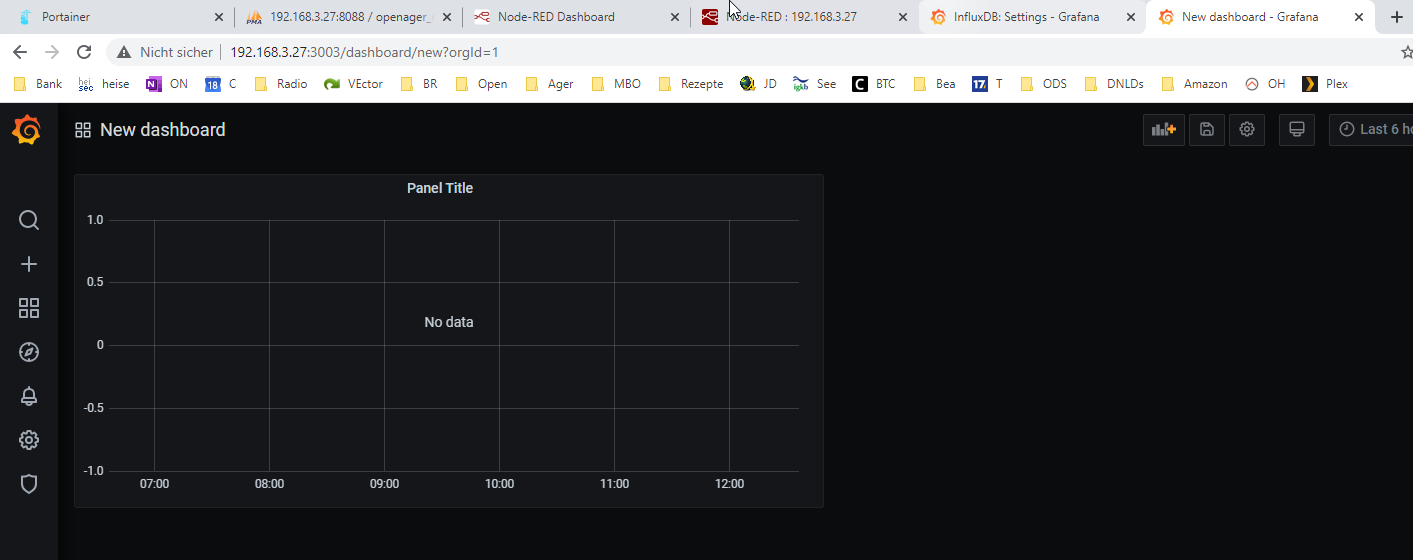Open dashboard settings gear in top toolbar

tap(1247, 130)
